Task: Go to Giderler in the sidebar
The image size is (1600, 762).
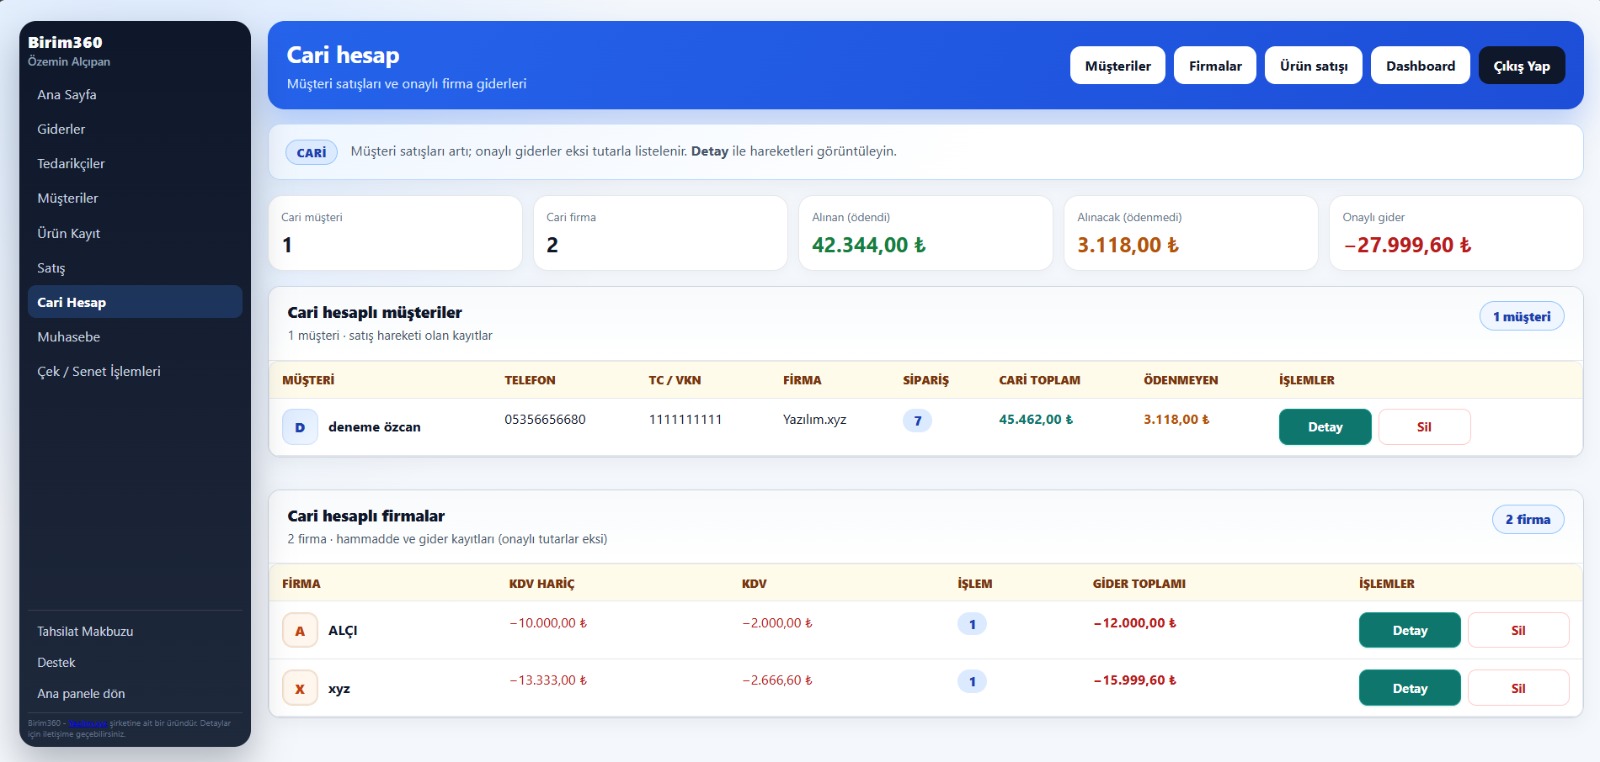Action: (x=135, y=129)
